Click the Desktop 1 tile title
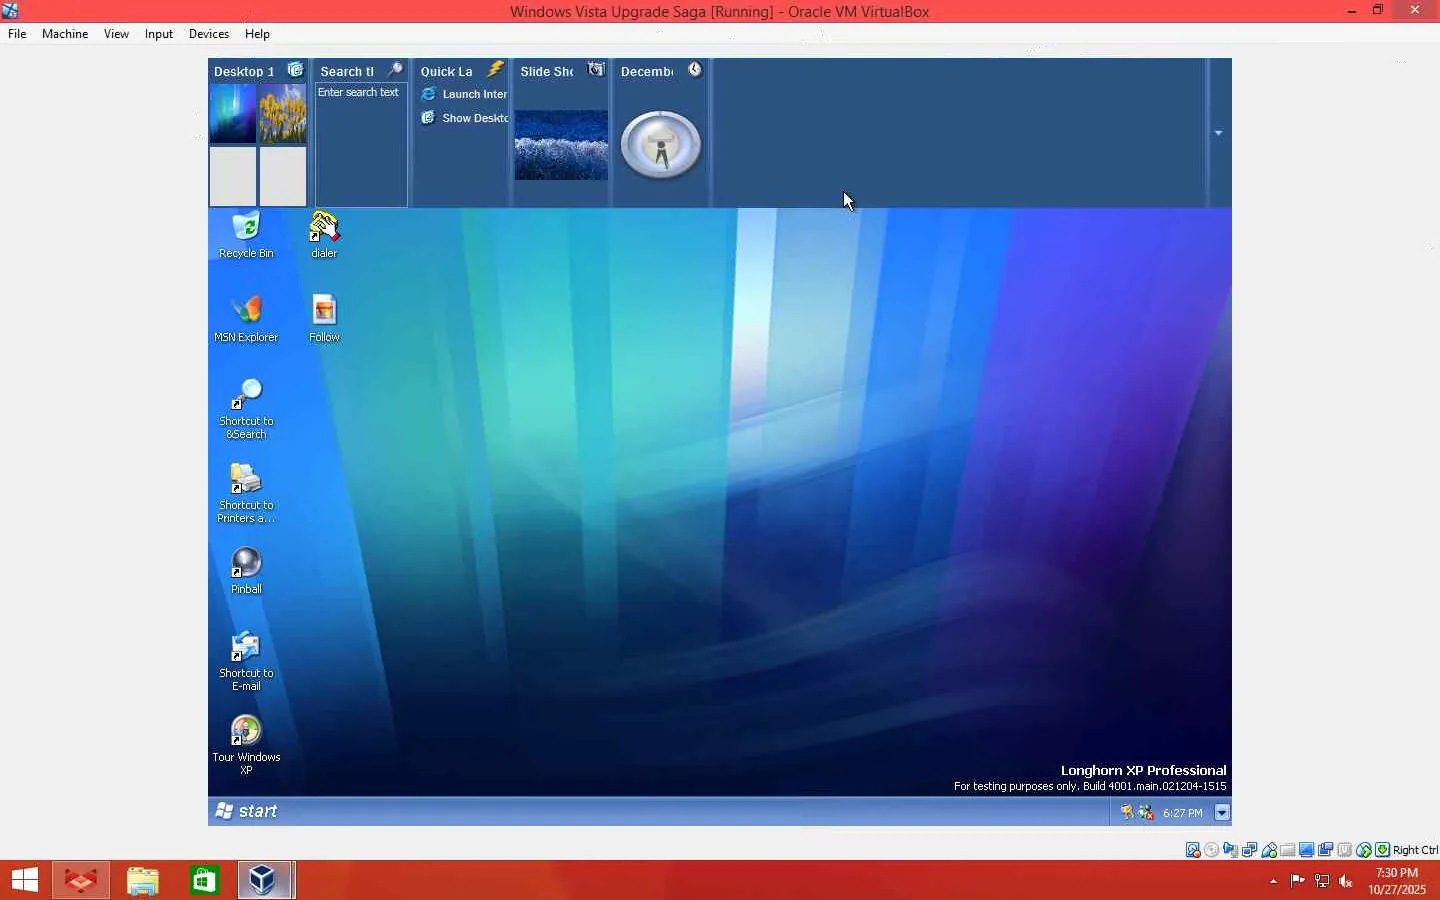Viewport: 1440px width, 900px height. [244, 71]
